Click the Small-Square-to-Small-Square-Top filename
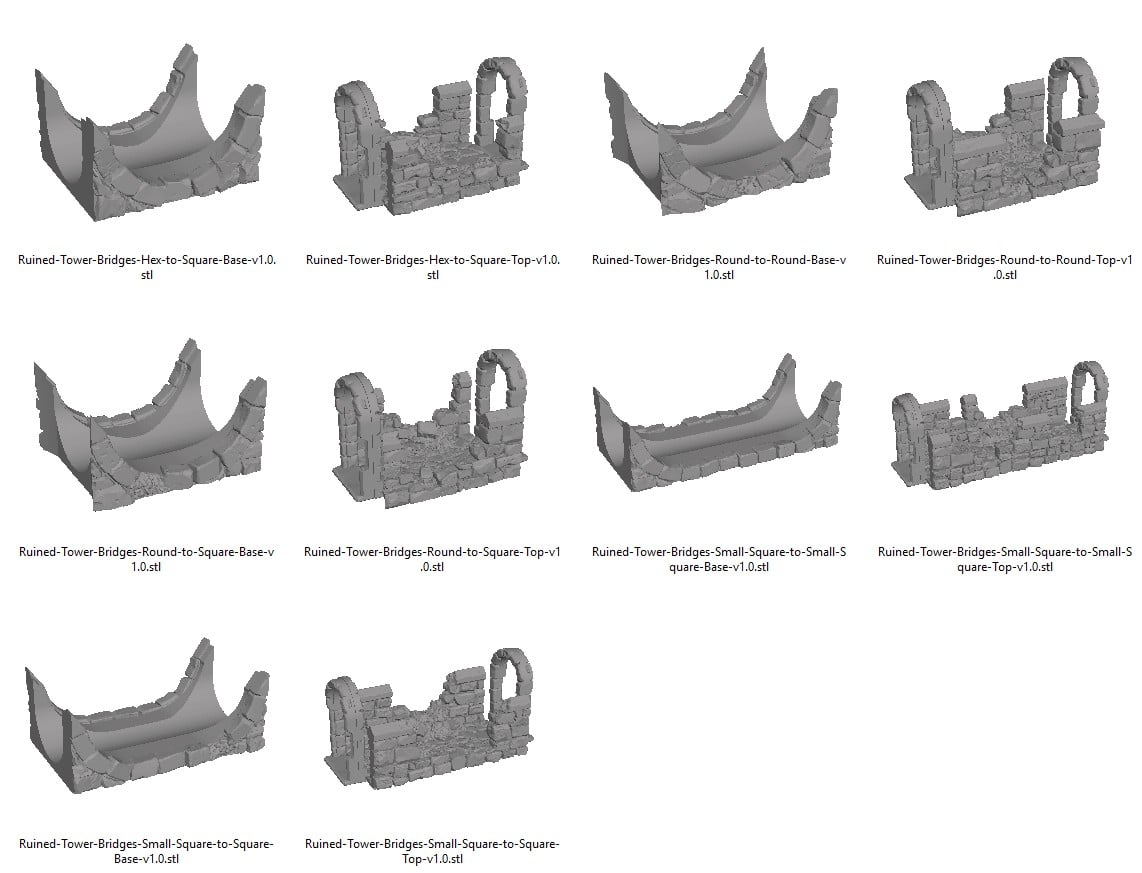The height and width of the screenshot is (873, 1142). (x=1000, y=558)
